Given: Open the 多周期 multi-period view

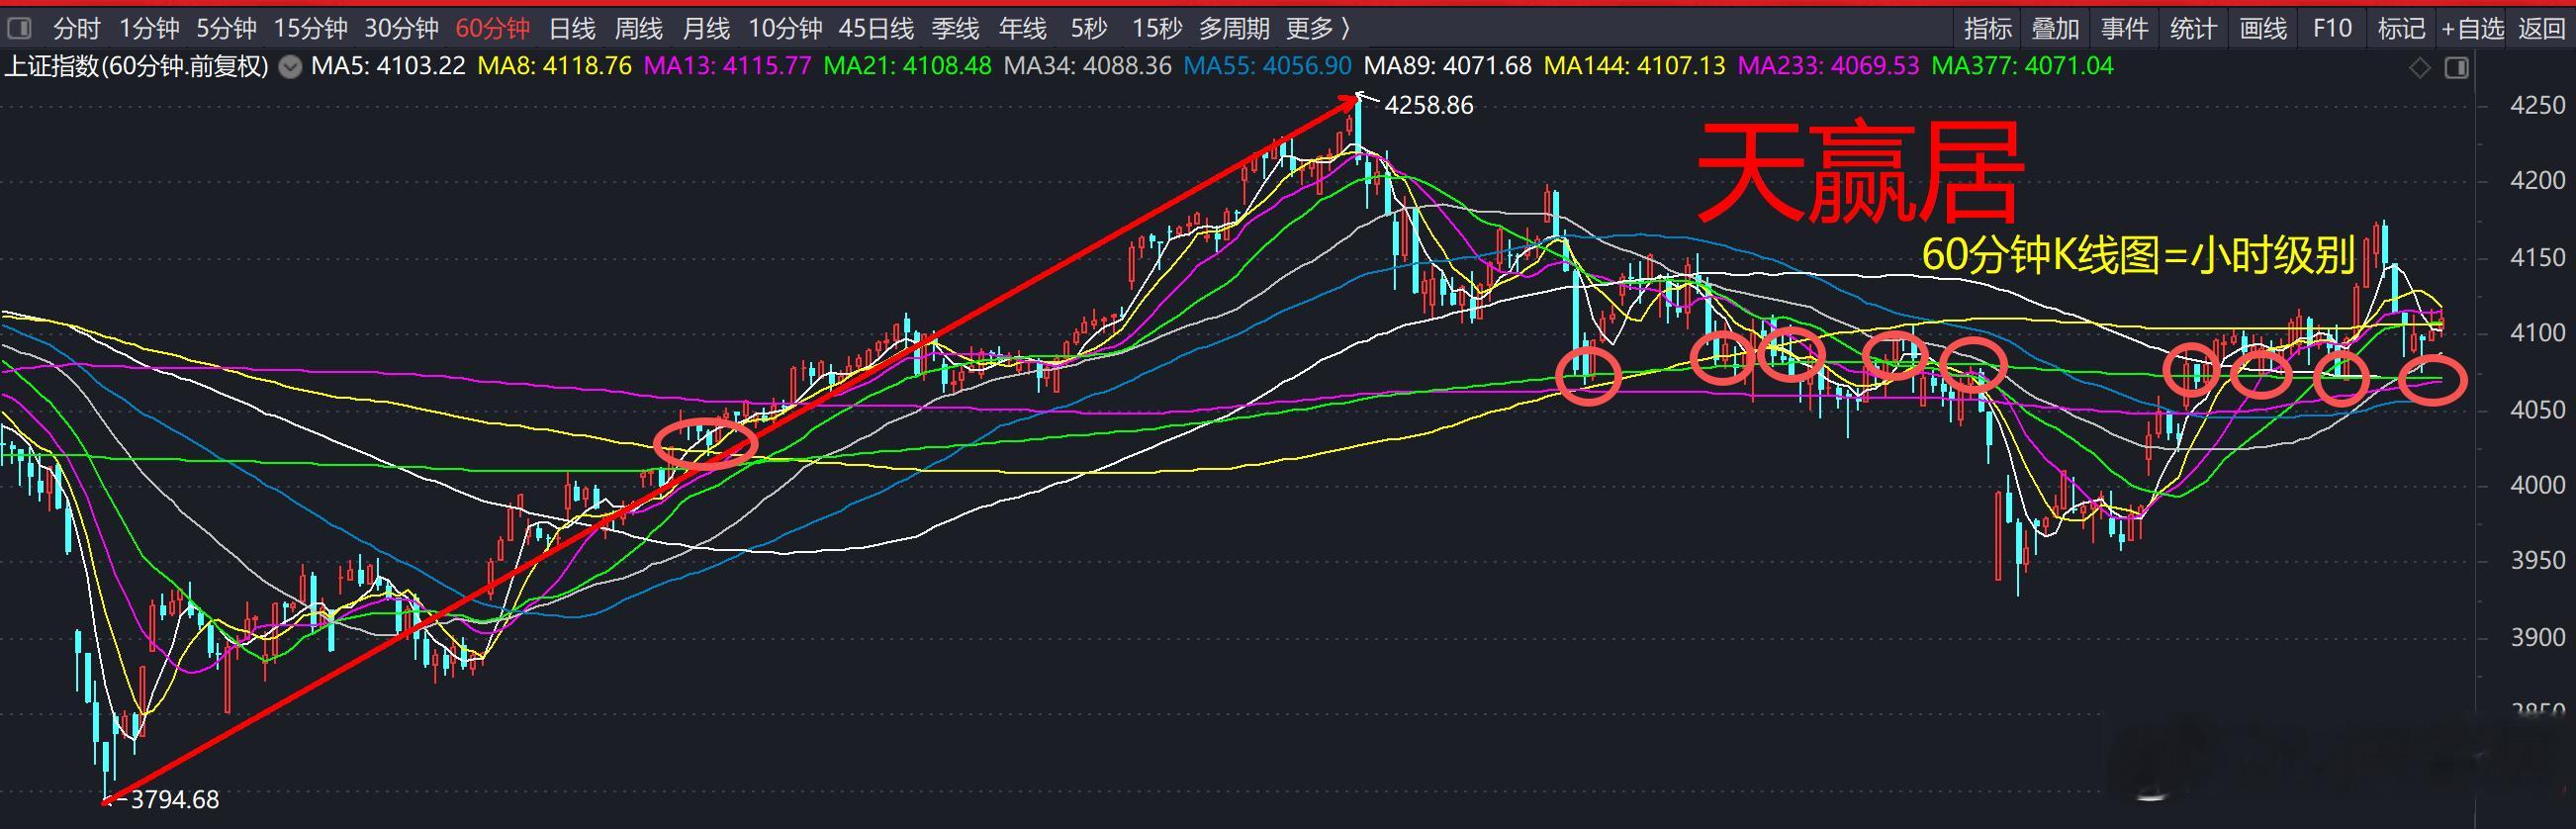Looking at the screenshot, I should click(1234, 28).
